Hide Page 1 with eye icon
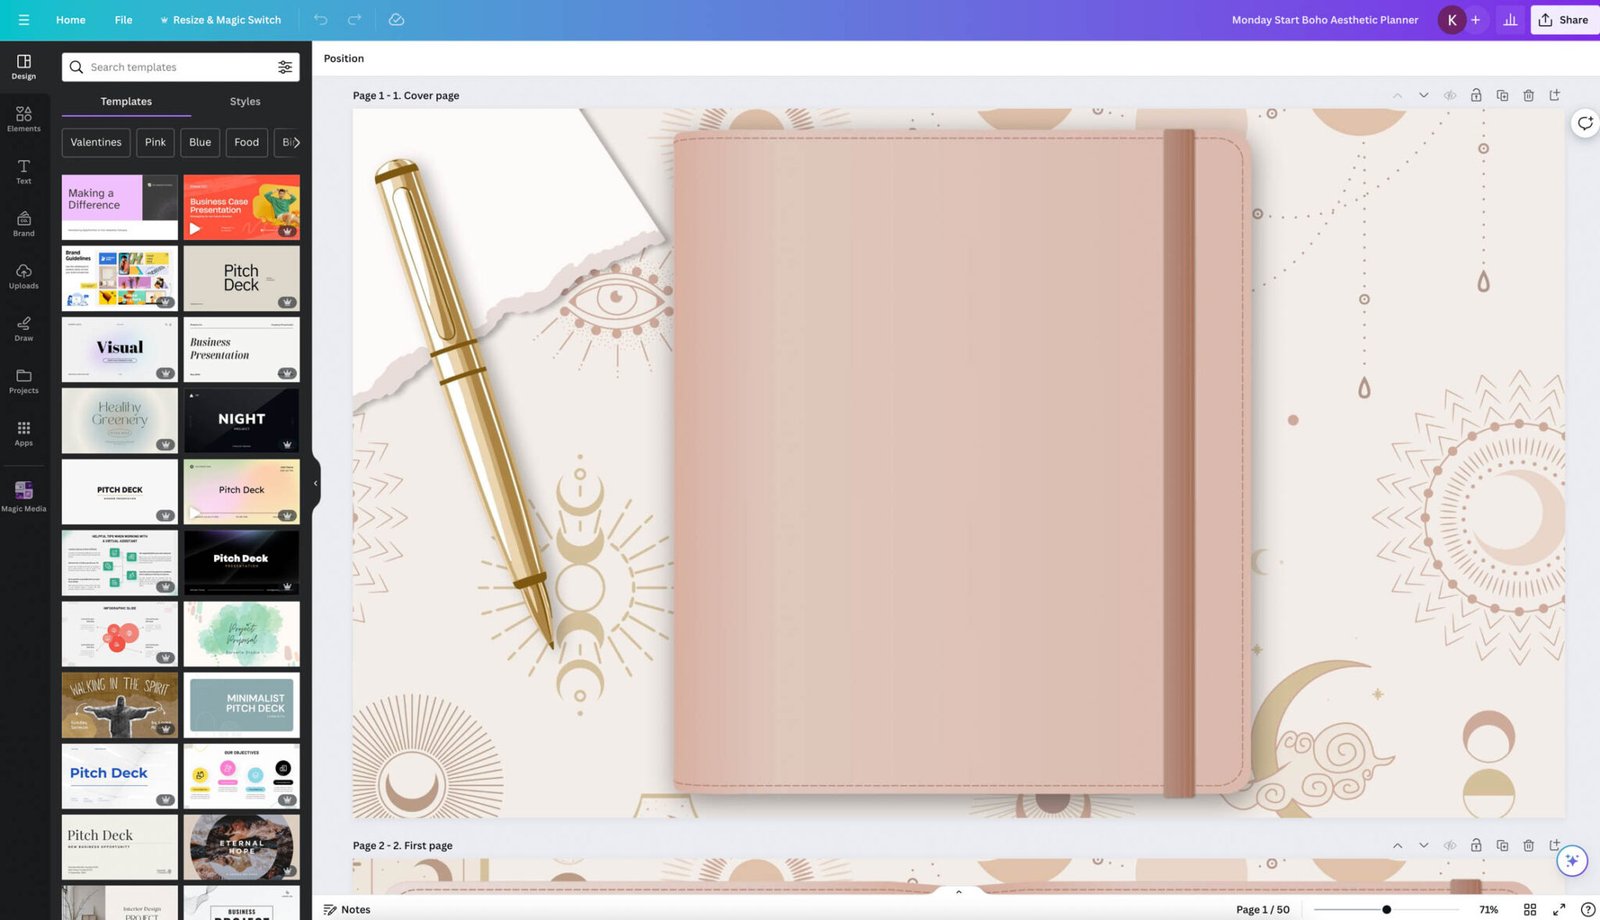The width and height of the screenshot is (1600, 920). (x=1450, y=96)
